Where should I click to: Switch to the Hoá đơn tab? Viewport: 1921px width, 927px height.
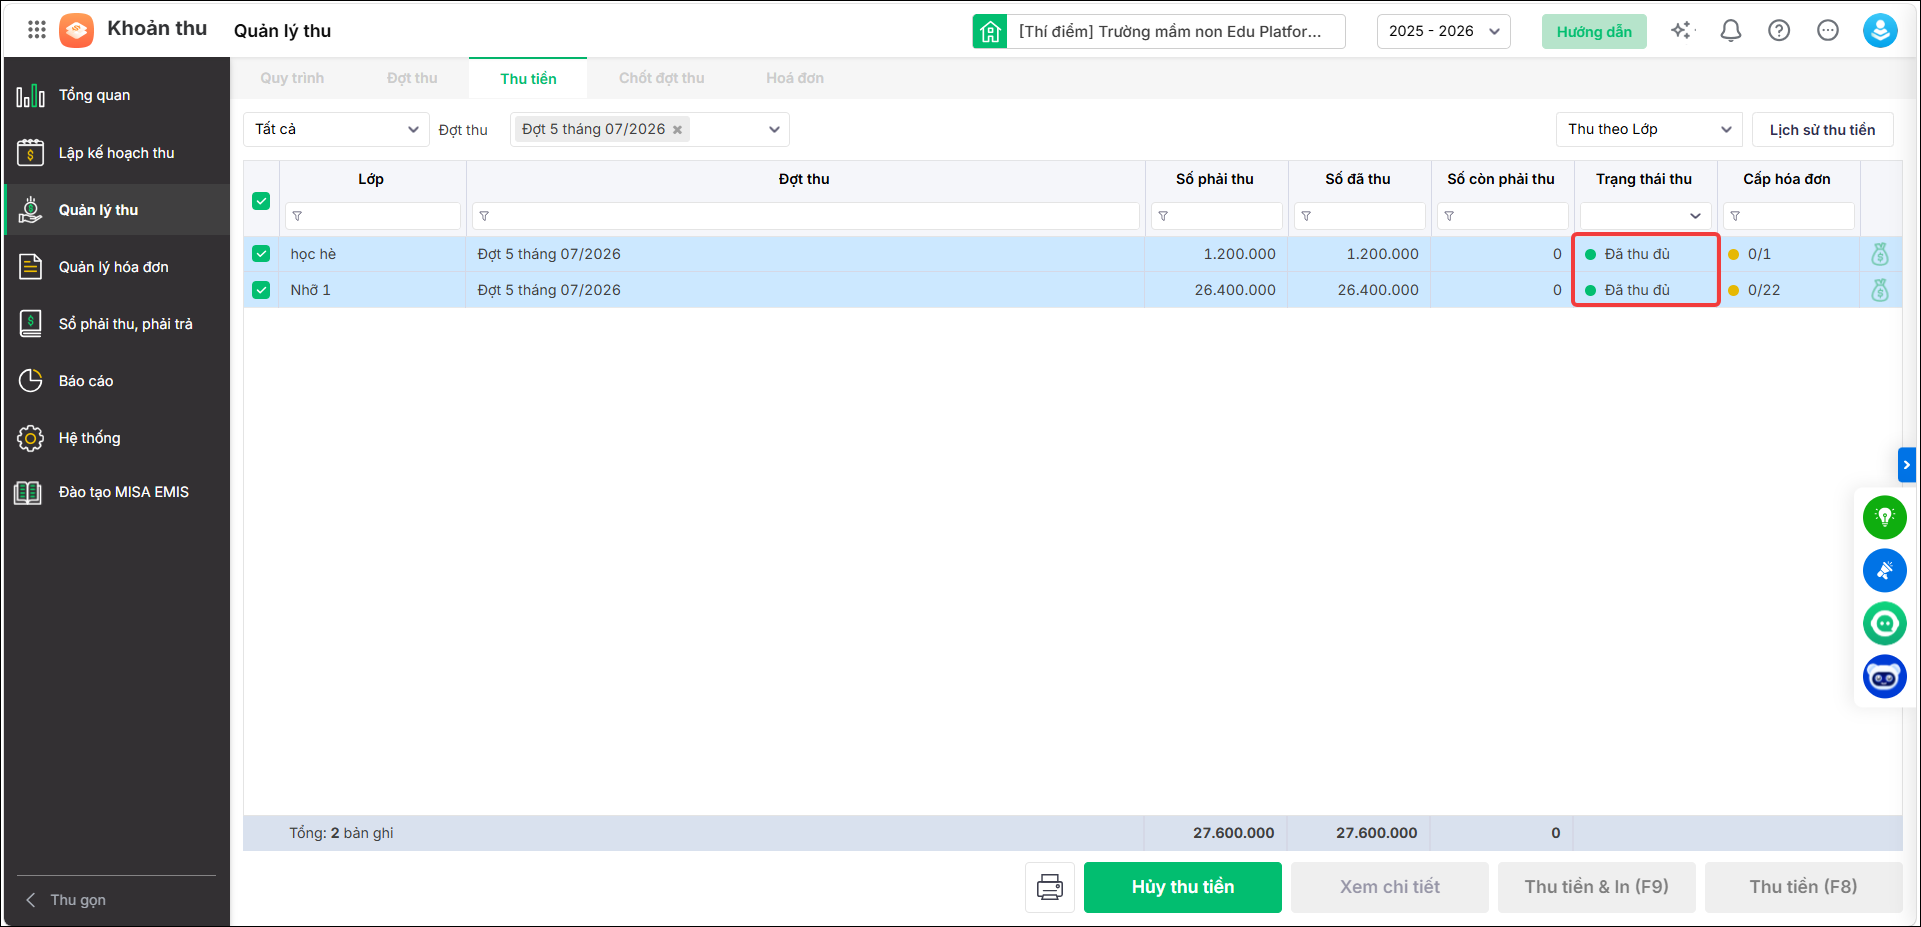795,78
